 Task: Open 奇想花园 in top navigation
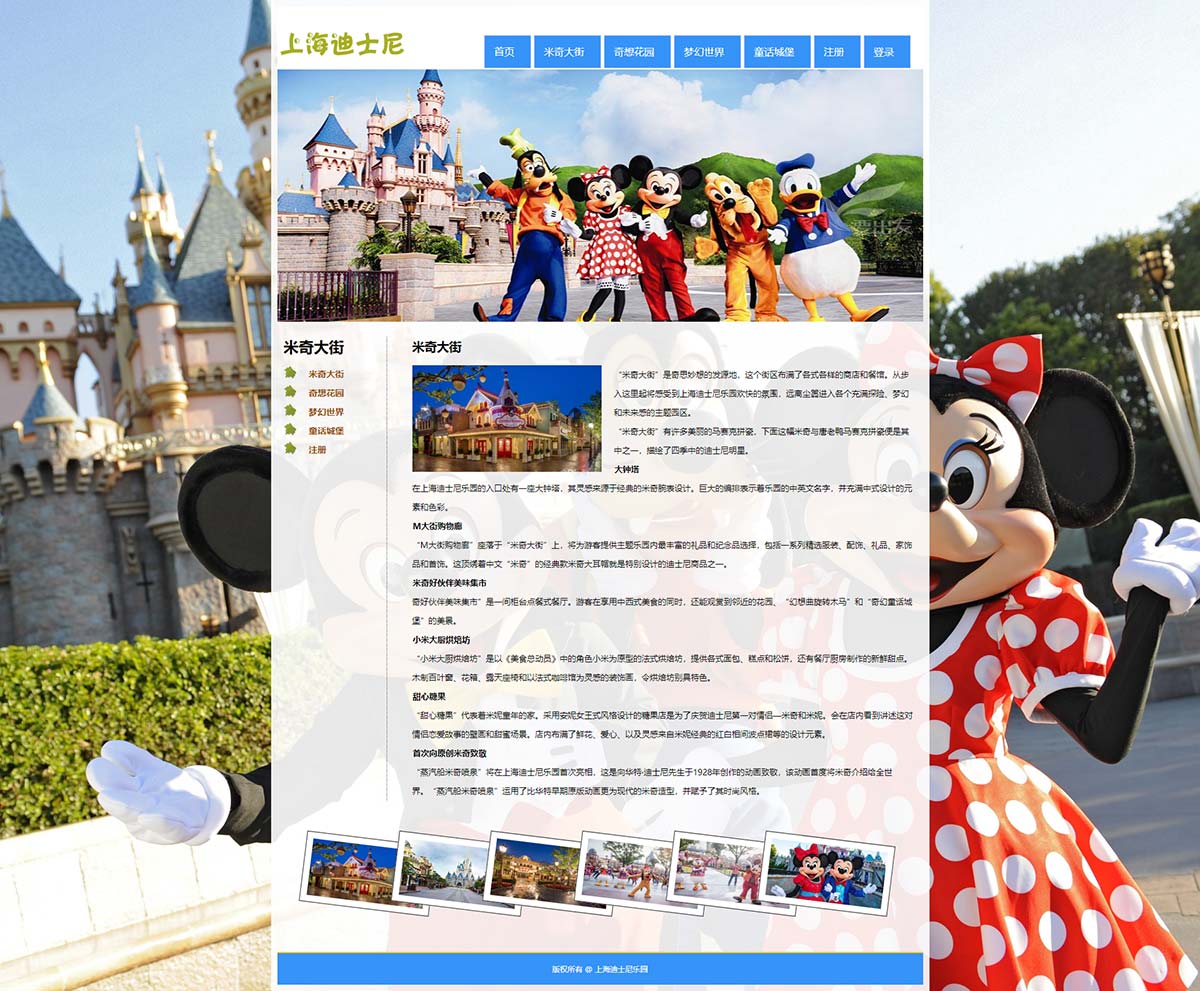coord(637,52)
